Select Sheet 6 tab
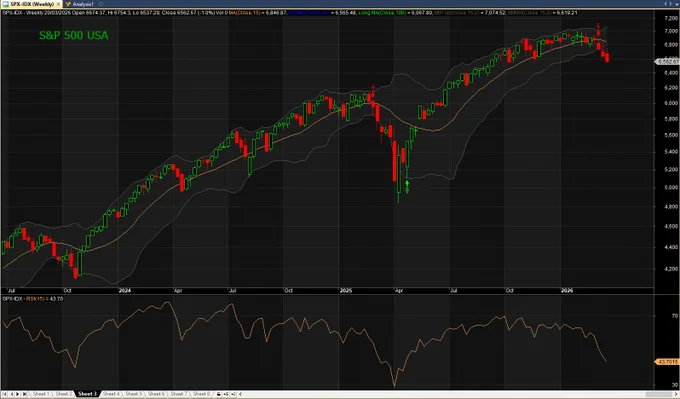 156,394
